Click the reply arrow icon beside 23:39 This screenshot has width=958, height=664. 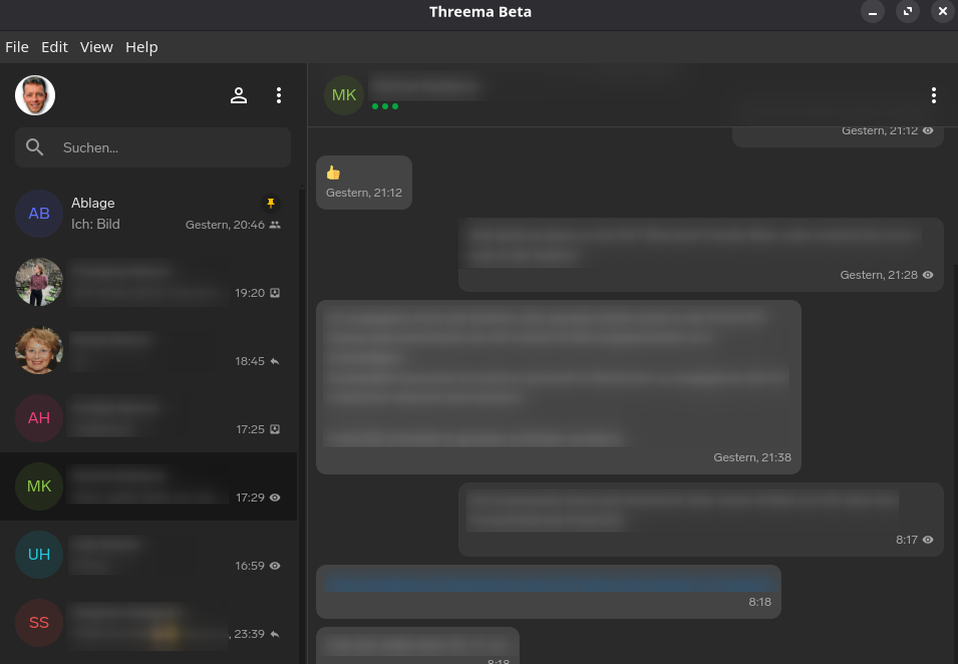(x=275, y=634)
